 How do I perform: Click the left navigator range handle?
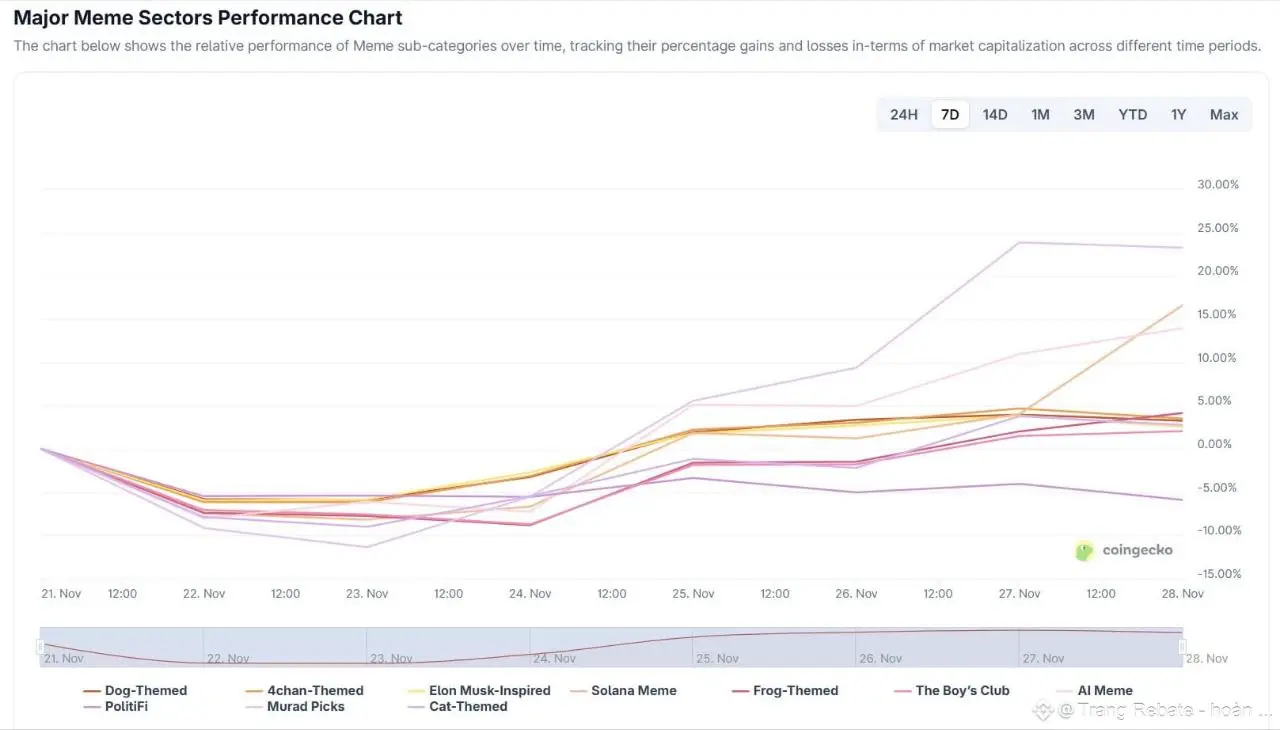tap(41, 647)
